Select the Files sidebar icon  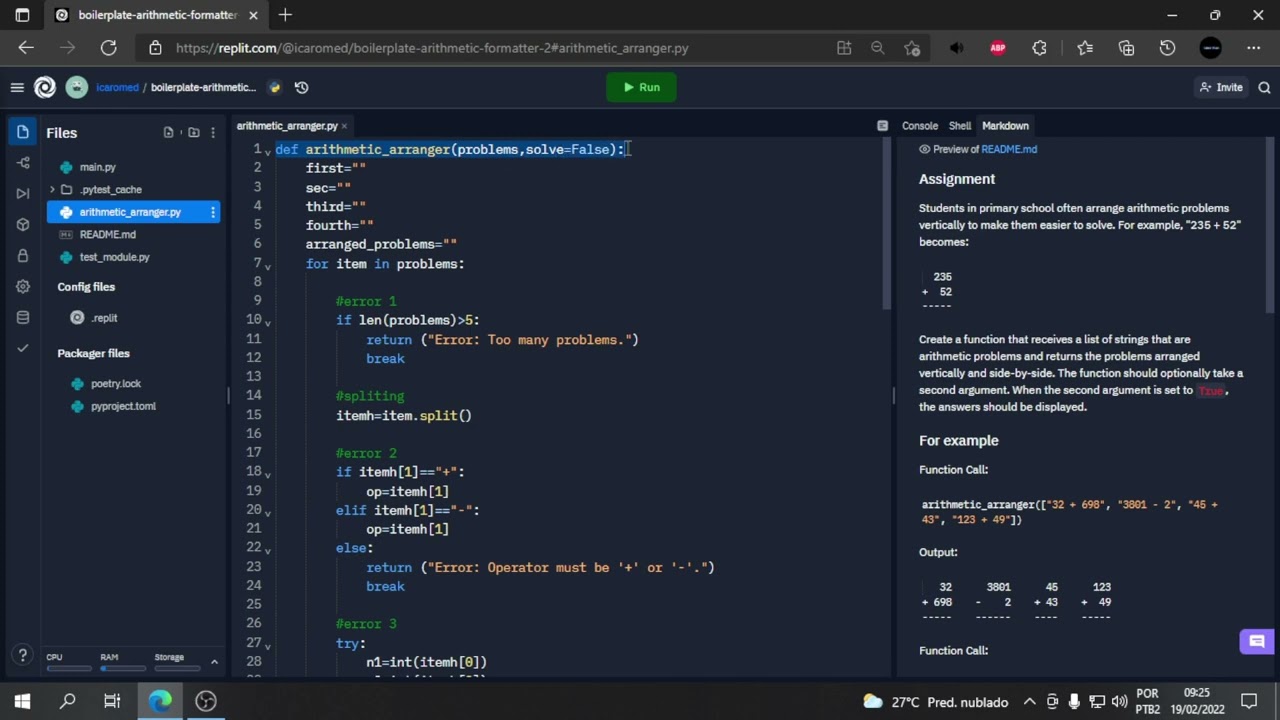(23, 132)
